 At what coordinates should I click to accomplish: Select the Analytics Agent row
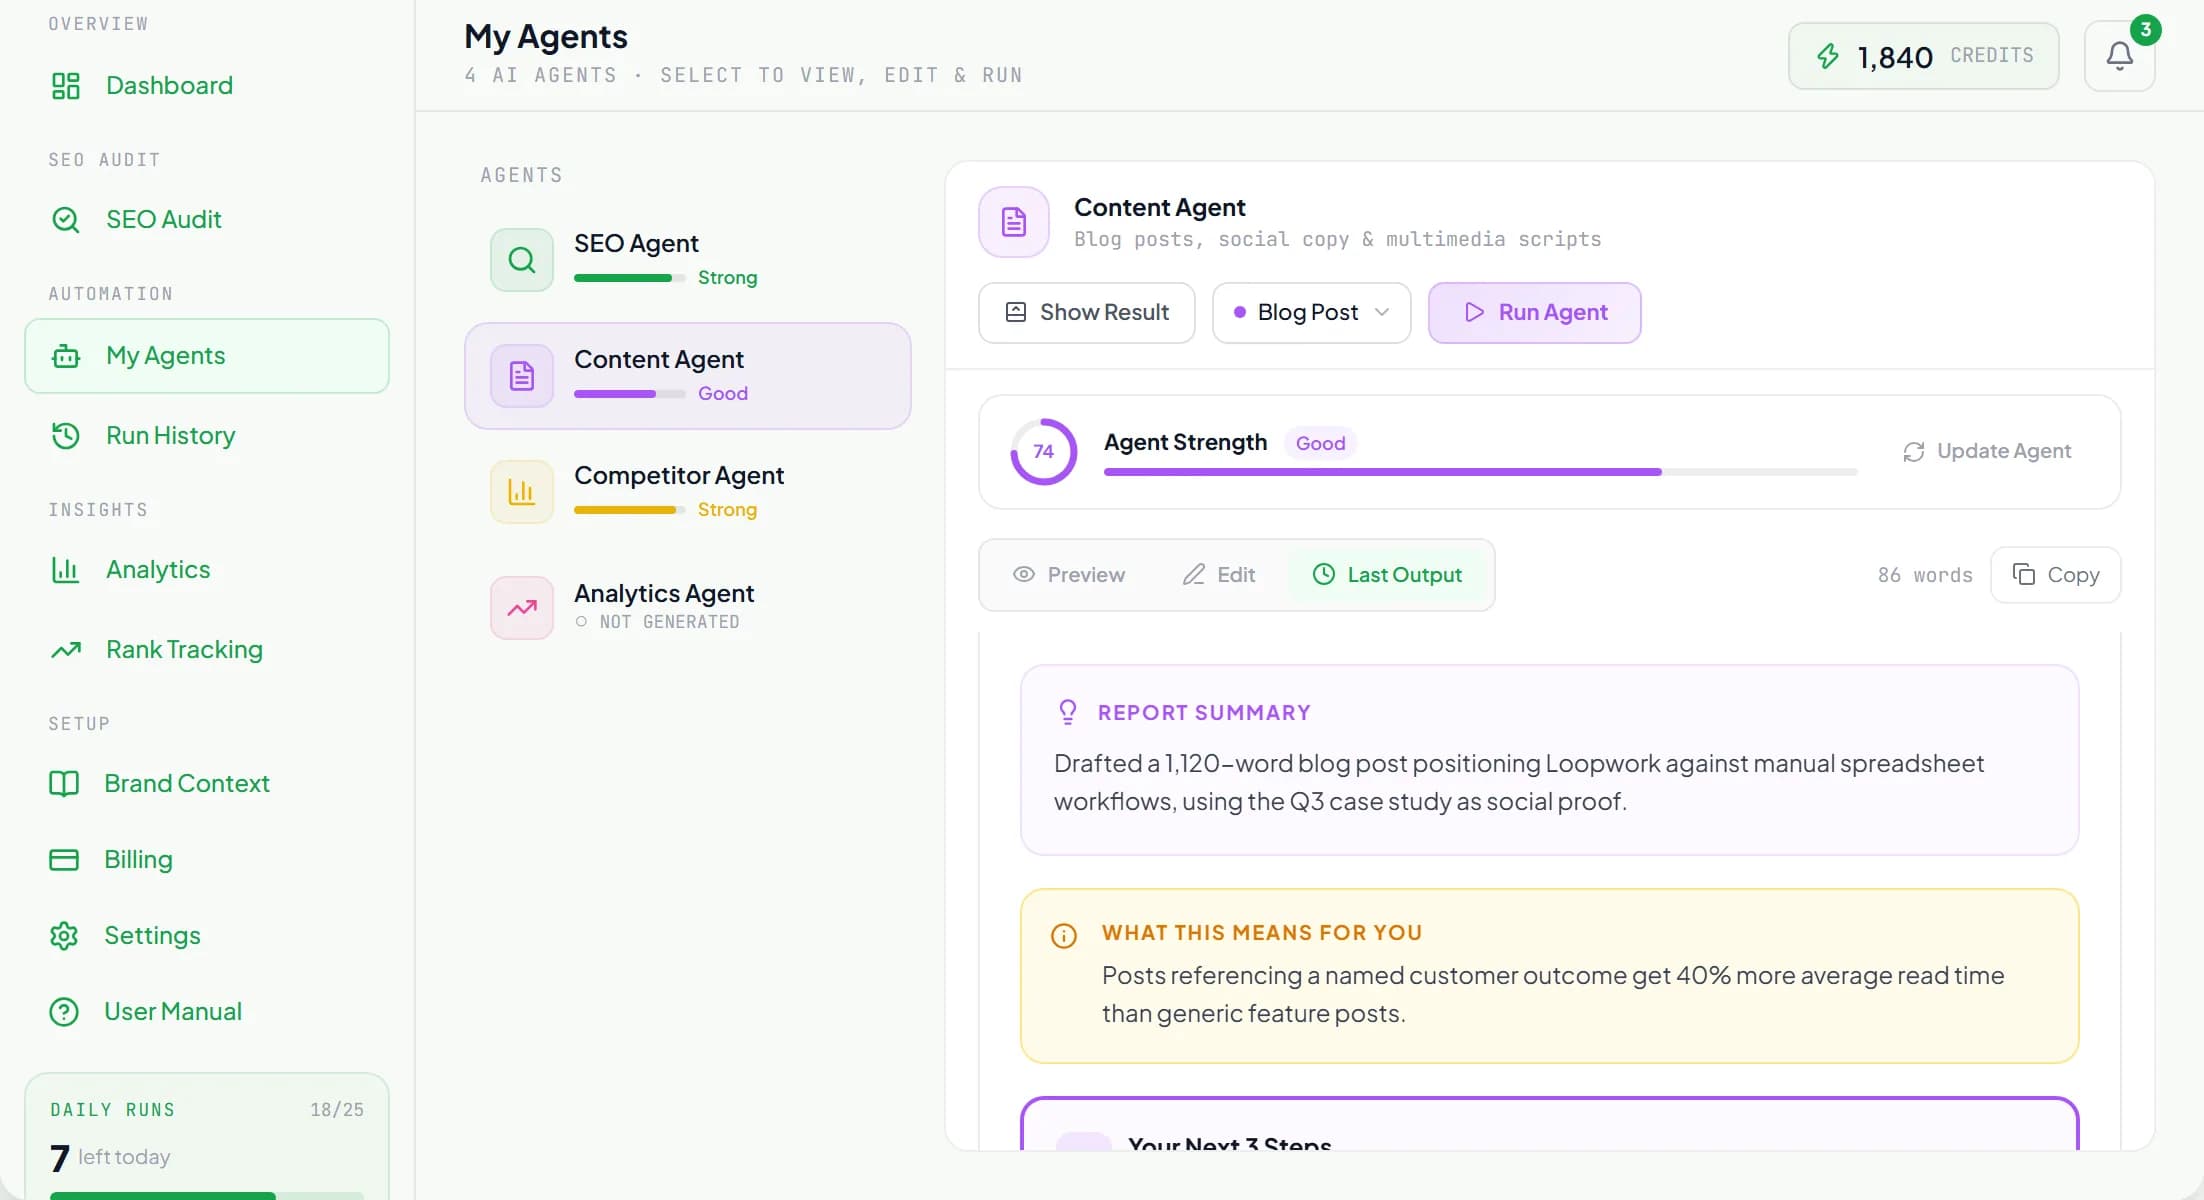688,608
